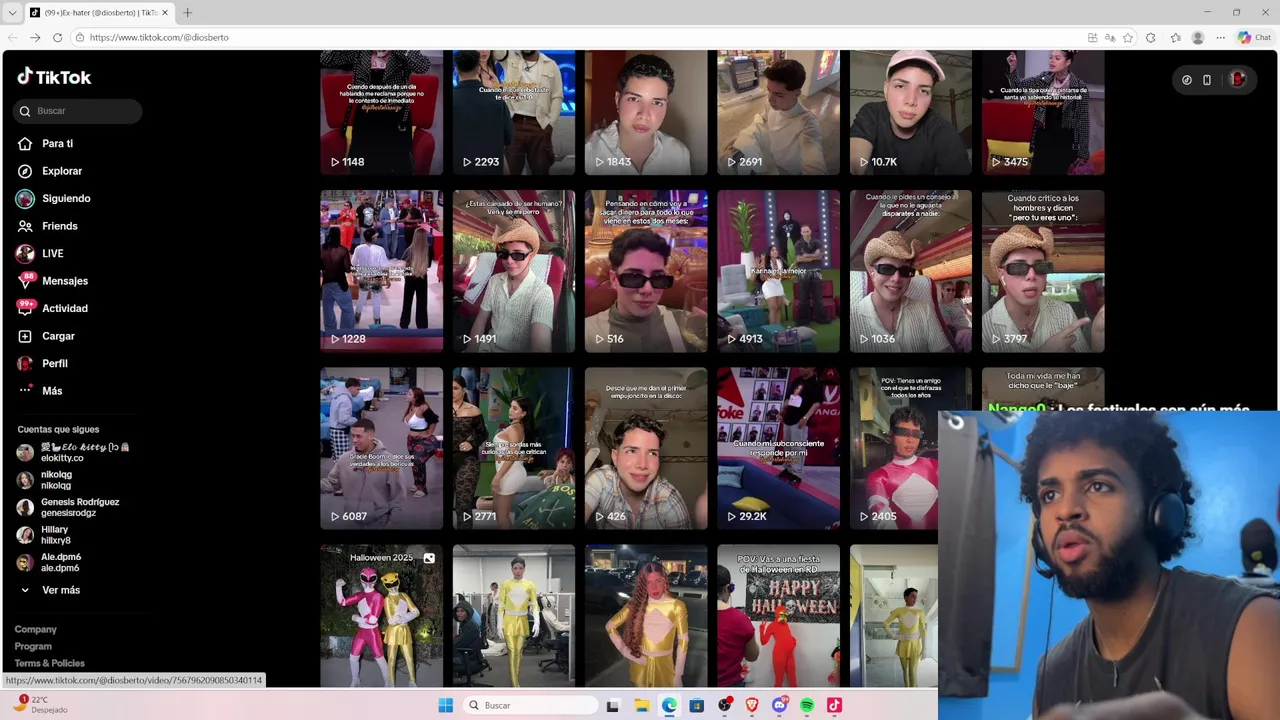The height and width of the screenshot is (720, 1280).
Task: Open the Translate page icon
Action: tap(1110, 37)
